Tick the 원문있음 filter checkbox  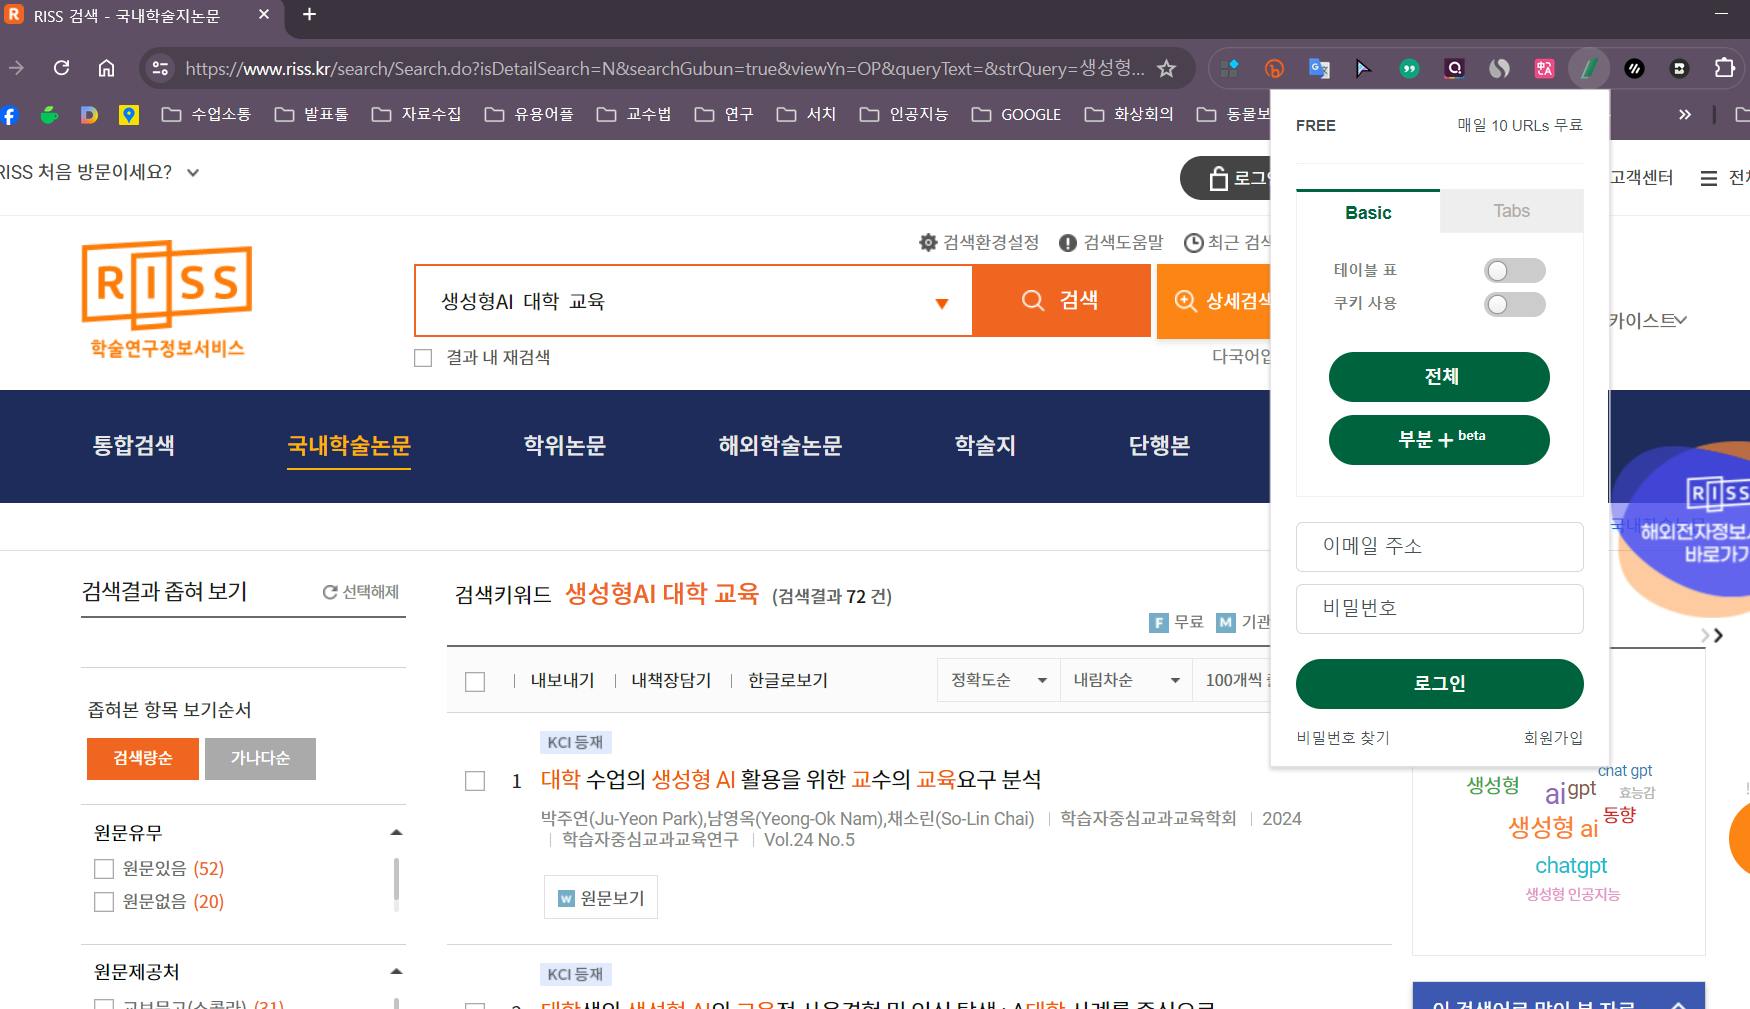pyautogui.click(x=104, y=869)
